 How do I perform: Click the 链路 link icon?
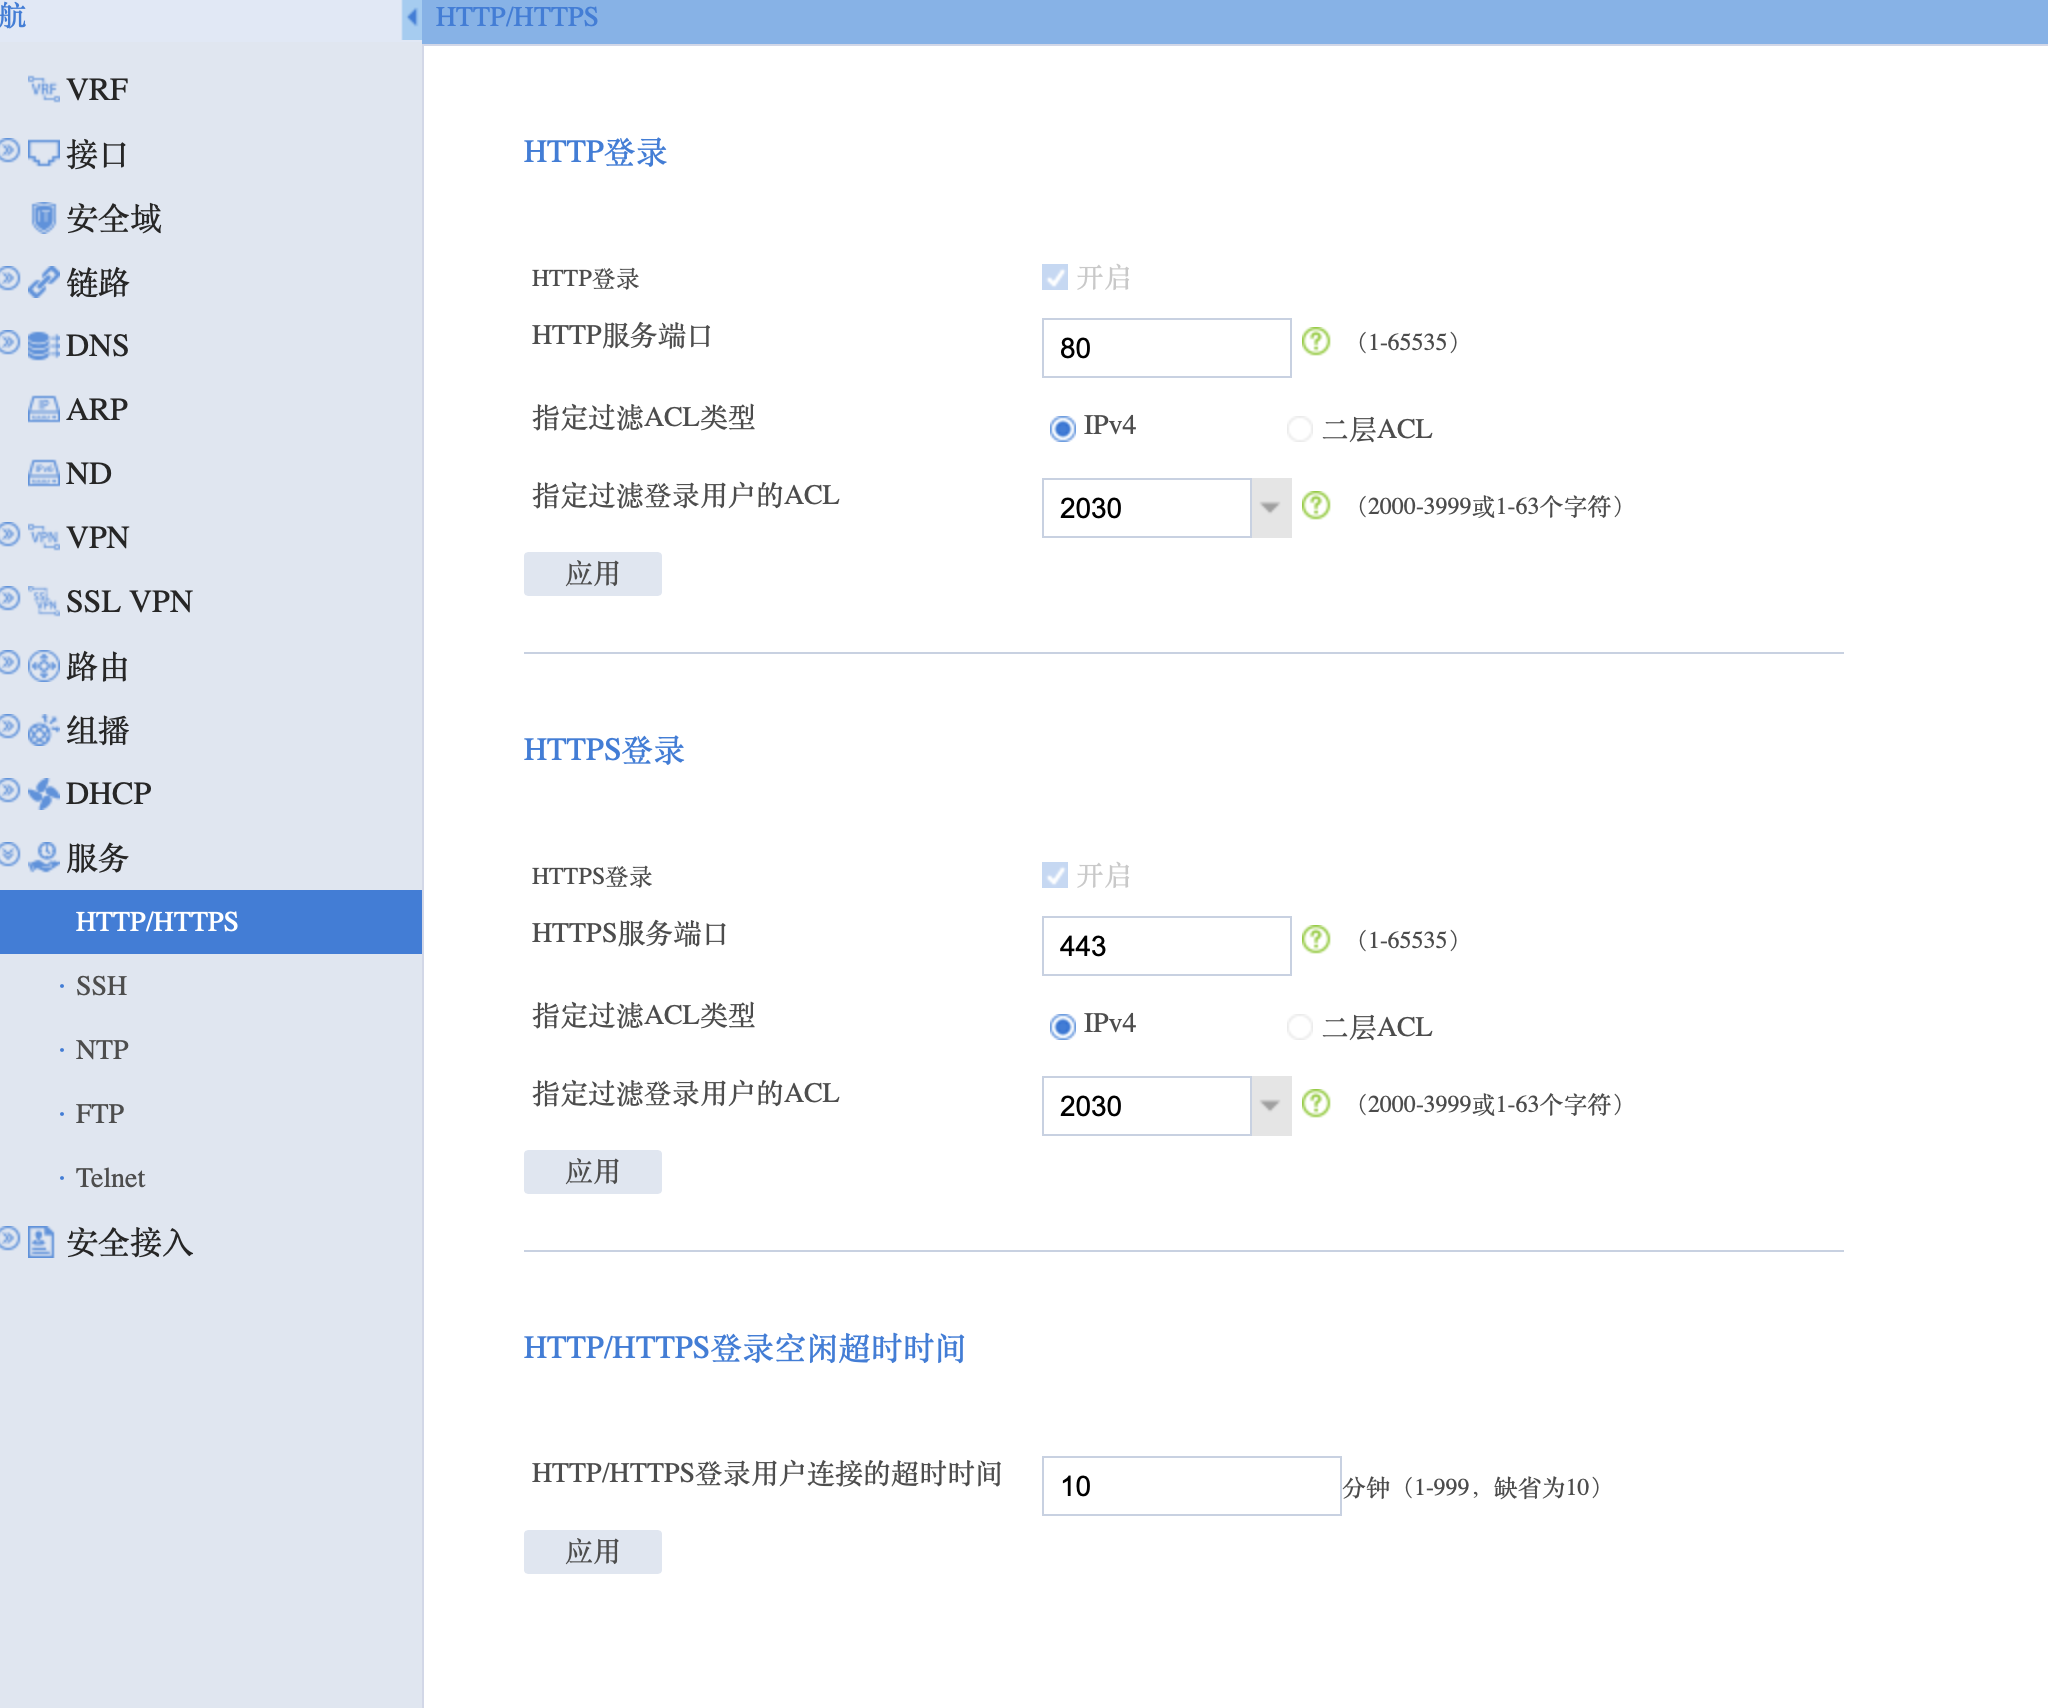(x=43, y=282)
